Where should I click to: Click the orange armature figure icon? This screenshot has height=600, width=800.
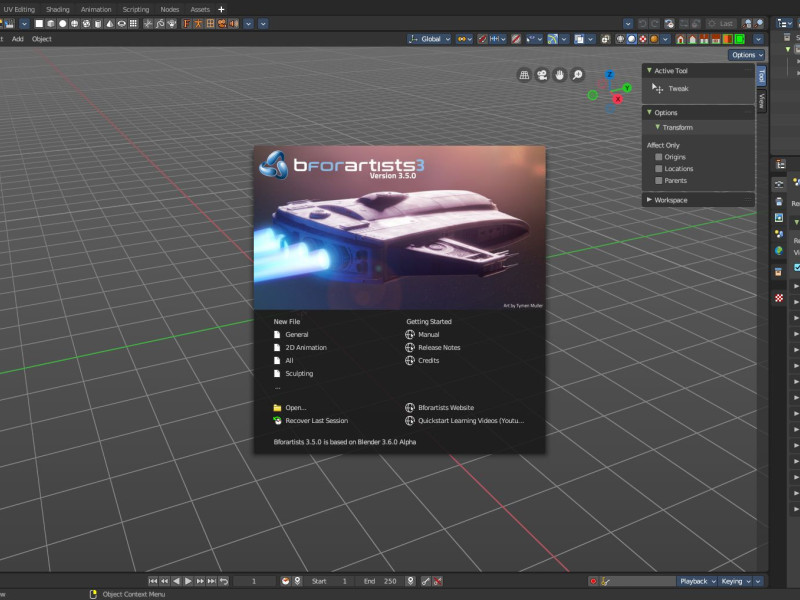[198, 23]
